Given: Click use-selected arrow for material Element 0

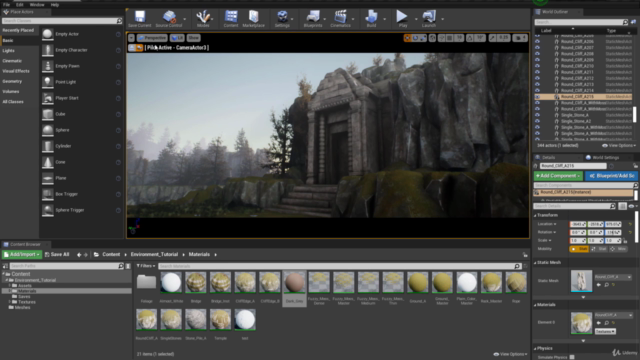Looking at the screenshot, I should click(x=599, y=323).
